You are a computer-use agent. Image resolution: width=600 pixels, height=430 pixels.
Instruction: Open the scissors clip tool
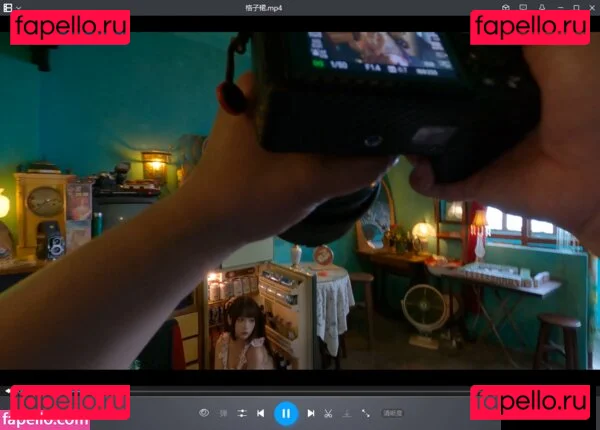pyautogui.click(x=328, y=412)
